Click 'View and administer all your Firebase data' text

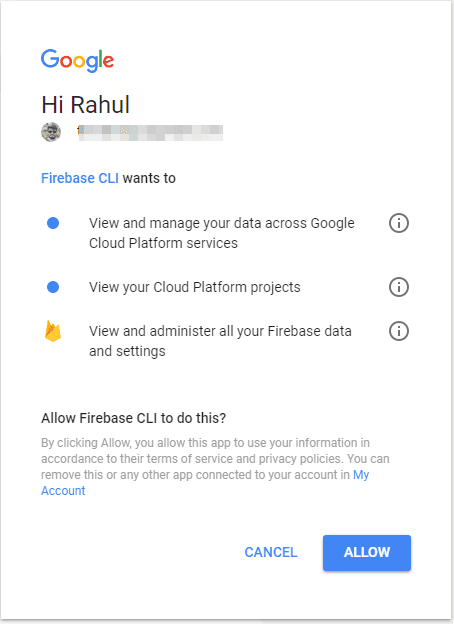tap(220, 341)
